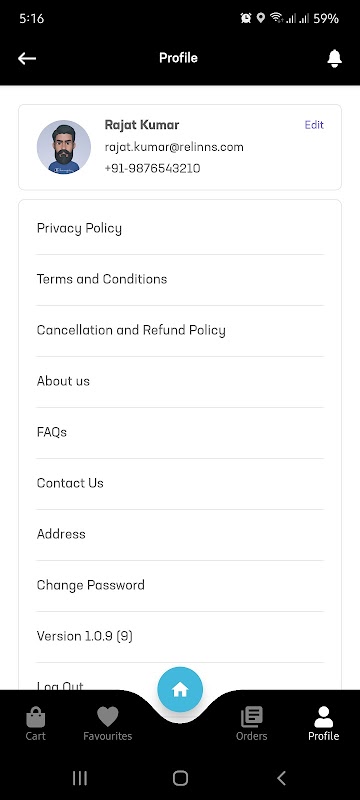Open the FAQs entry
Screen dimensions: 360x800
pyautogui.click(x=180, y=433)
